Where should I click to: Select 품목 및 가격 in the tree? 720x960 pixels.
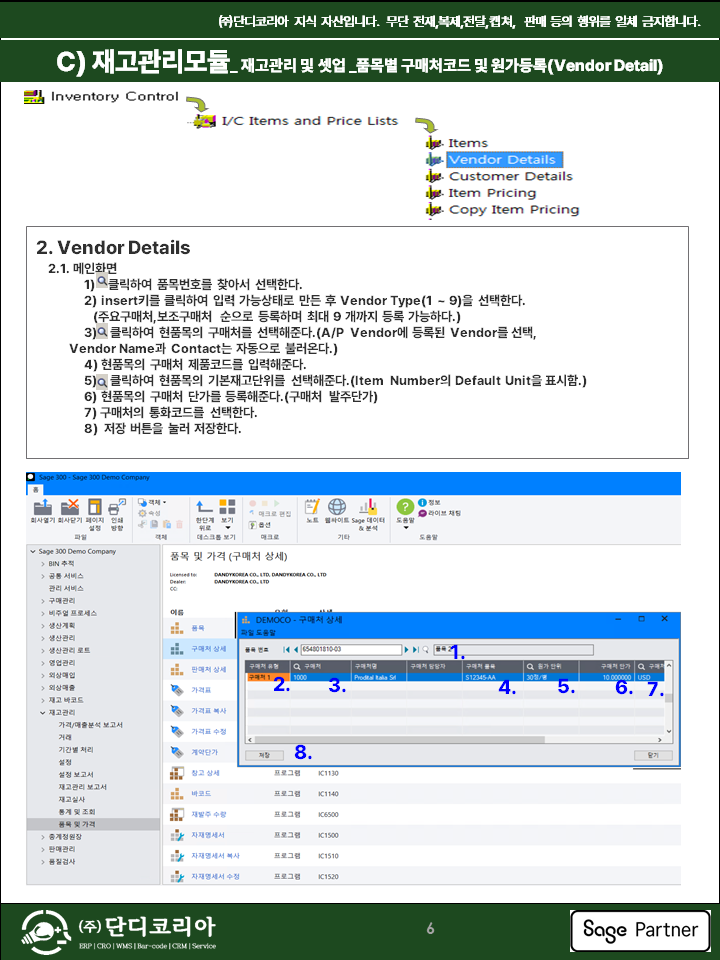[77, 824]
